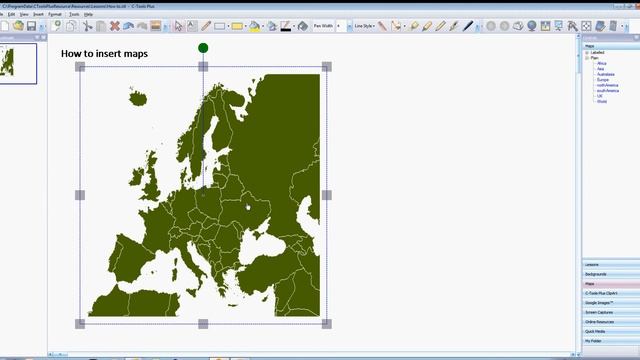Screen dimensions: 640x360
Task: Click the green rotation handle above map
Action: (x=203, y=48)
